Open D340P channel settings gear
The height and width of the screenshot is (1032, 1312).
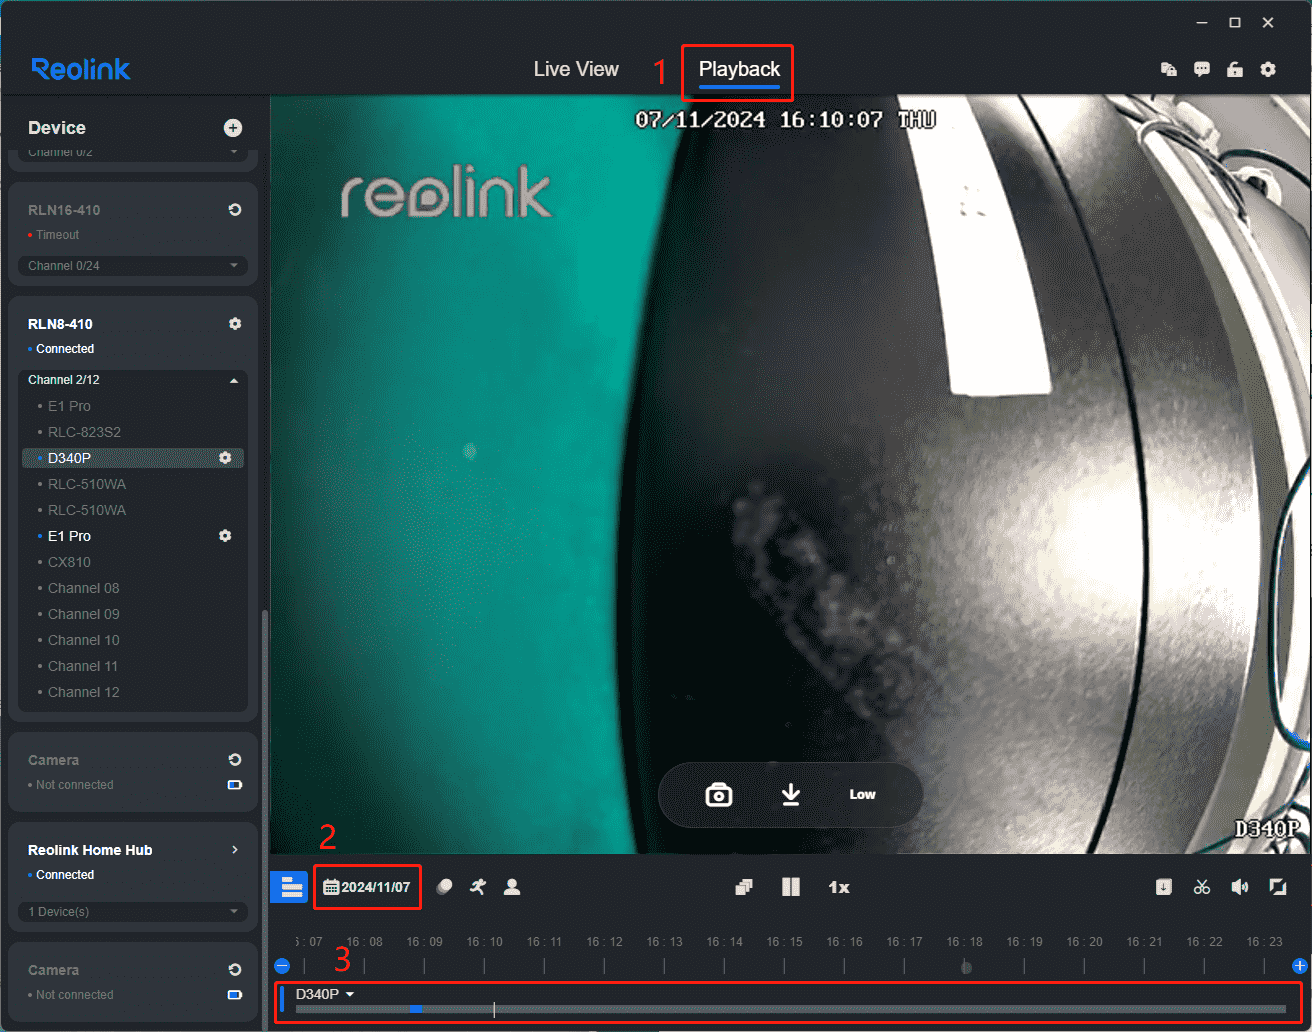point(225,458)
